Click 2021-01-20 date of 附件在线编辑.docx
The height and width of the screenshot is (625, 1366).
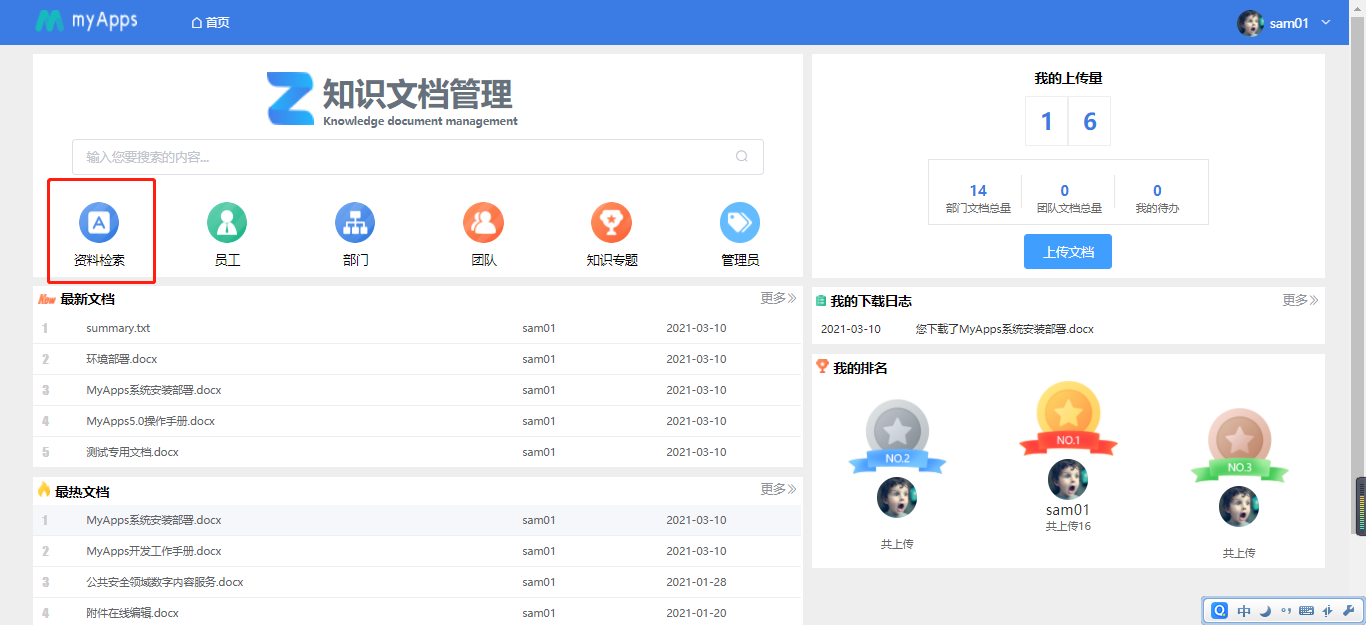click(x=697, y=613)
